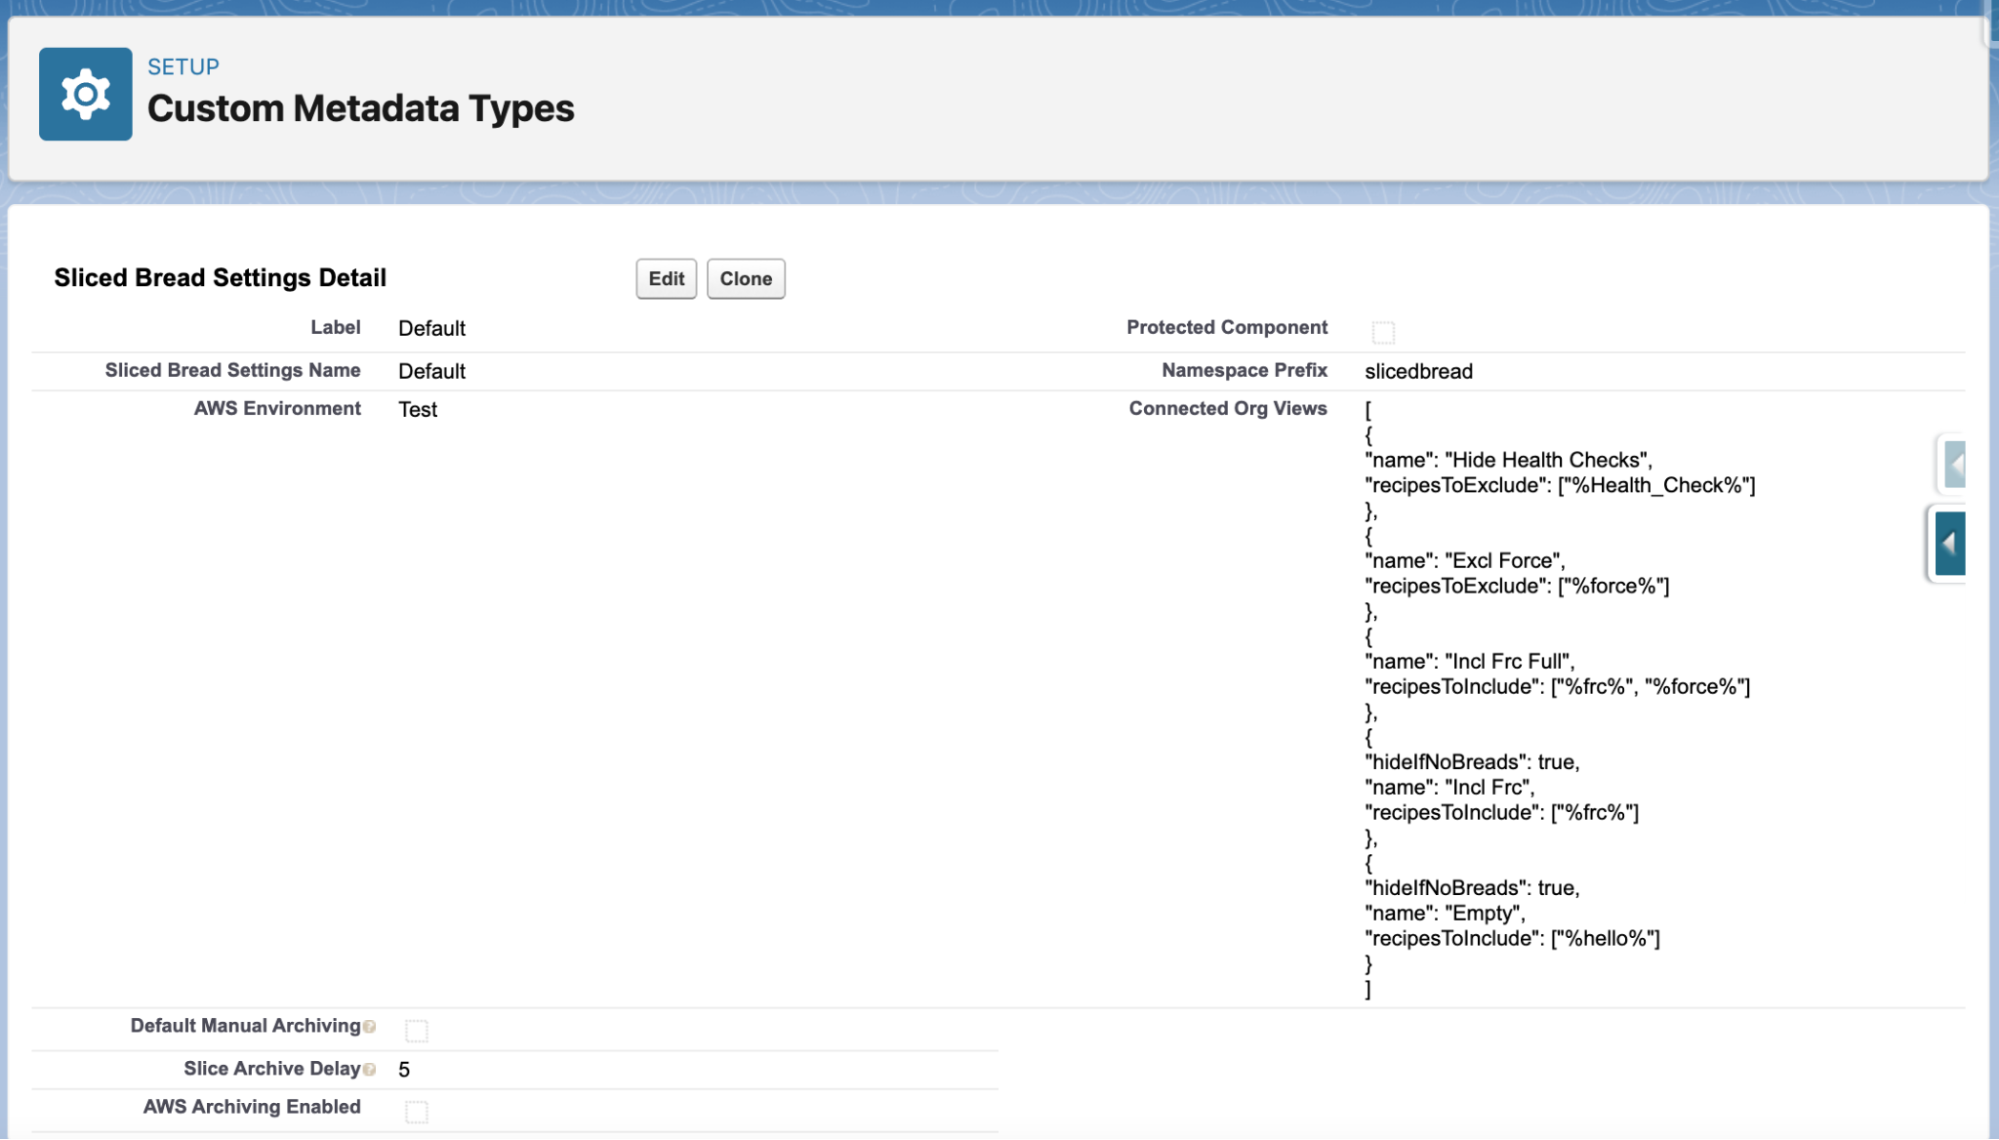Expand the light-blue side panel arrow tab
This screenshot has width=1999, height=1140.
click(x=1954, y=464)
